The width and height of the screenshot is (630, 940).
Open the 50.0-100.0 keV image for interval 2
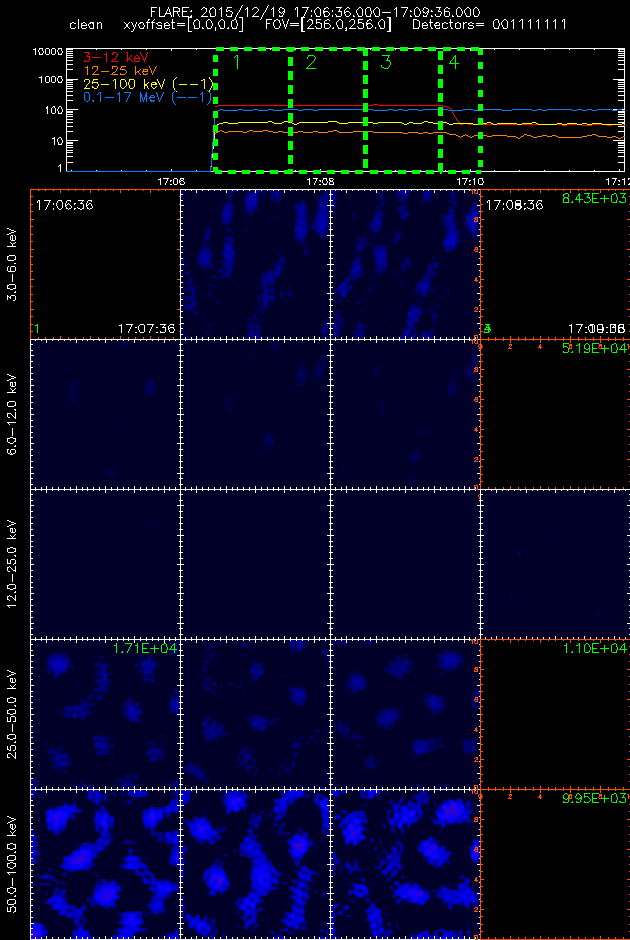255,864
